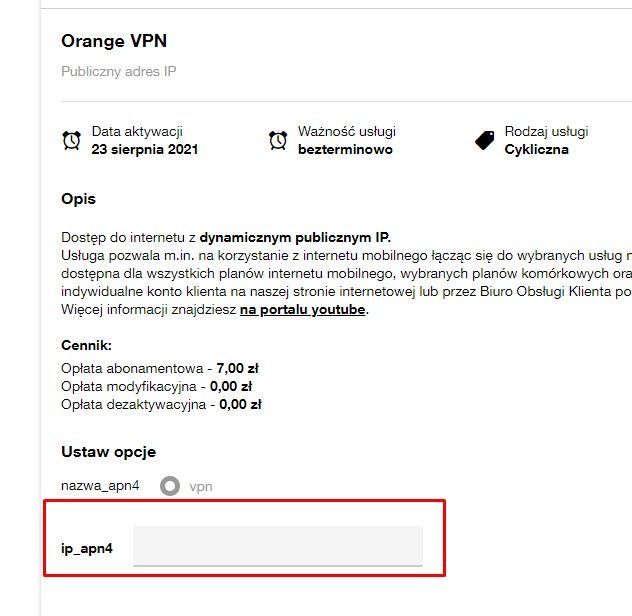The height and width of the screenshot is (616, 632).
Task: Click the "Ustaw opcje" section heading
Action: pyautogui.click(x=108, y=452)
